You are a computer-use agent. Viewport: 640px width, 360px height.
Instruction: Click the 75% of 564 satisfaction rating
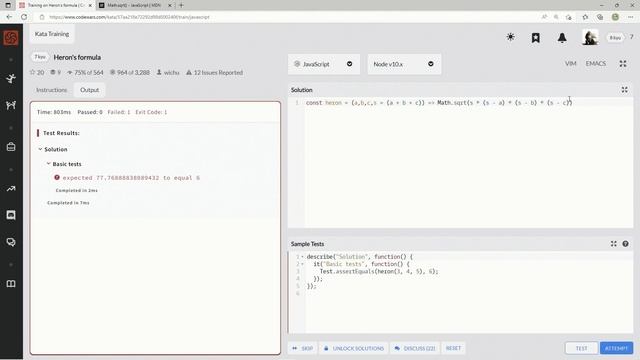pyautogui.click(x=85, y=72)
